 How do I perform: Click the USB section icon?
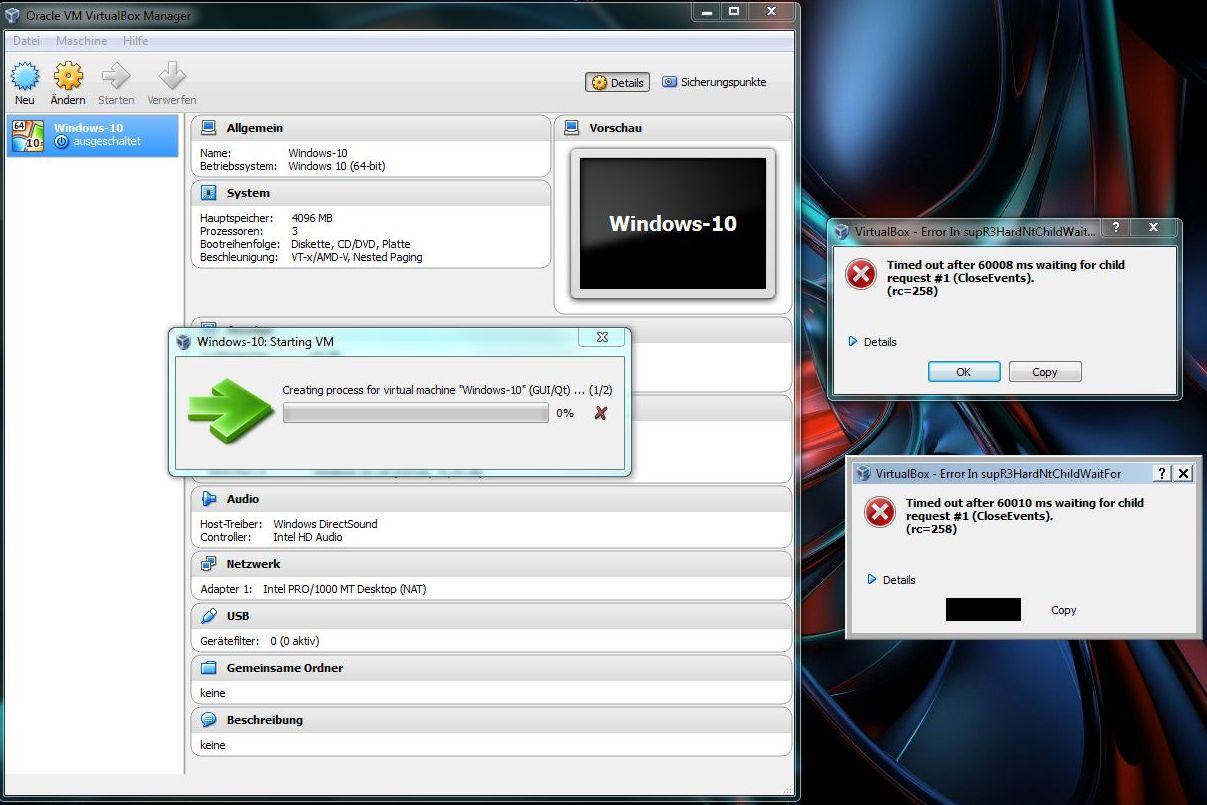209,616
